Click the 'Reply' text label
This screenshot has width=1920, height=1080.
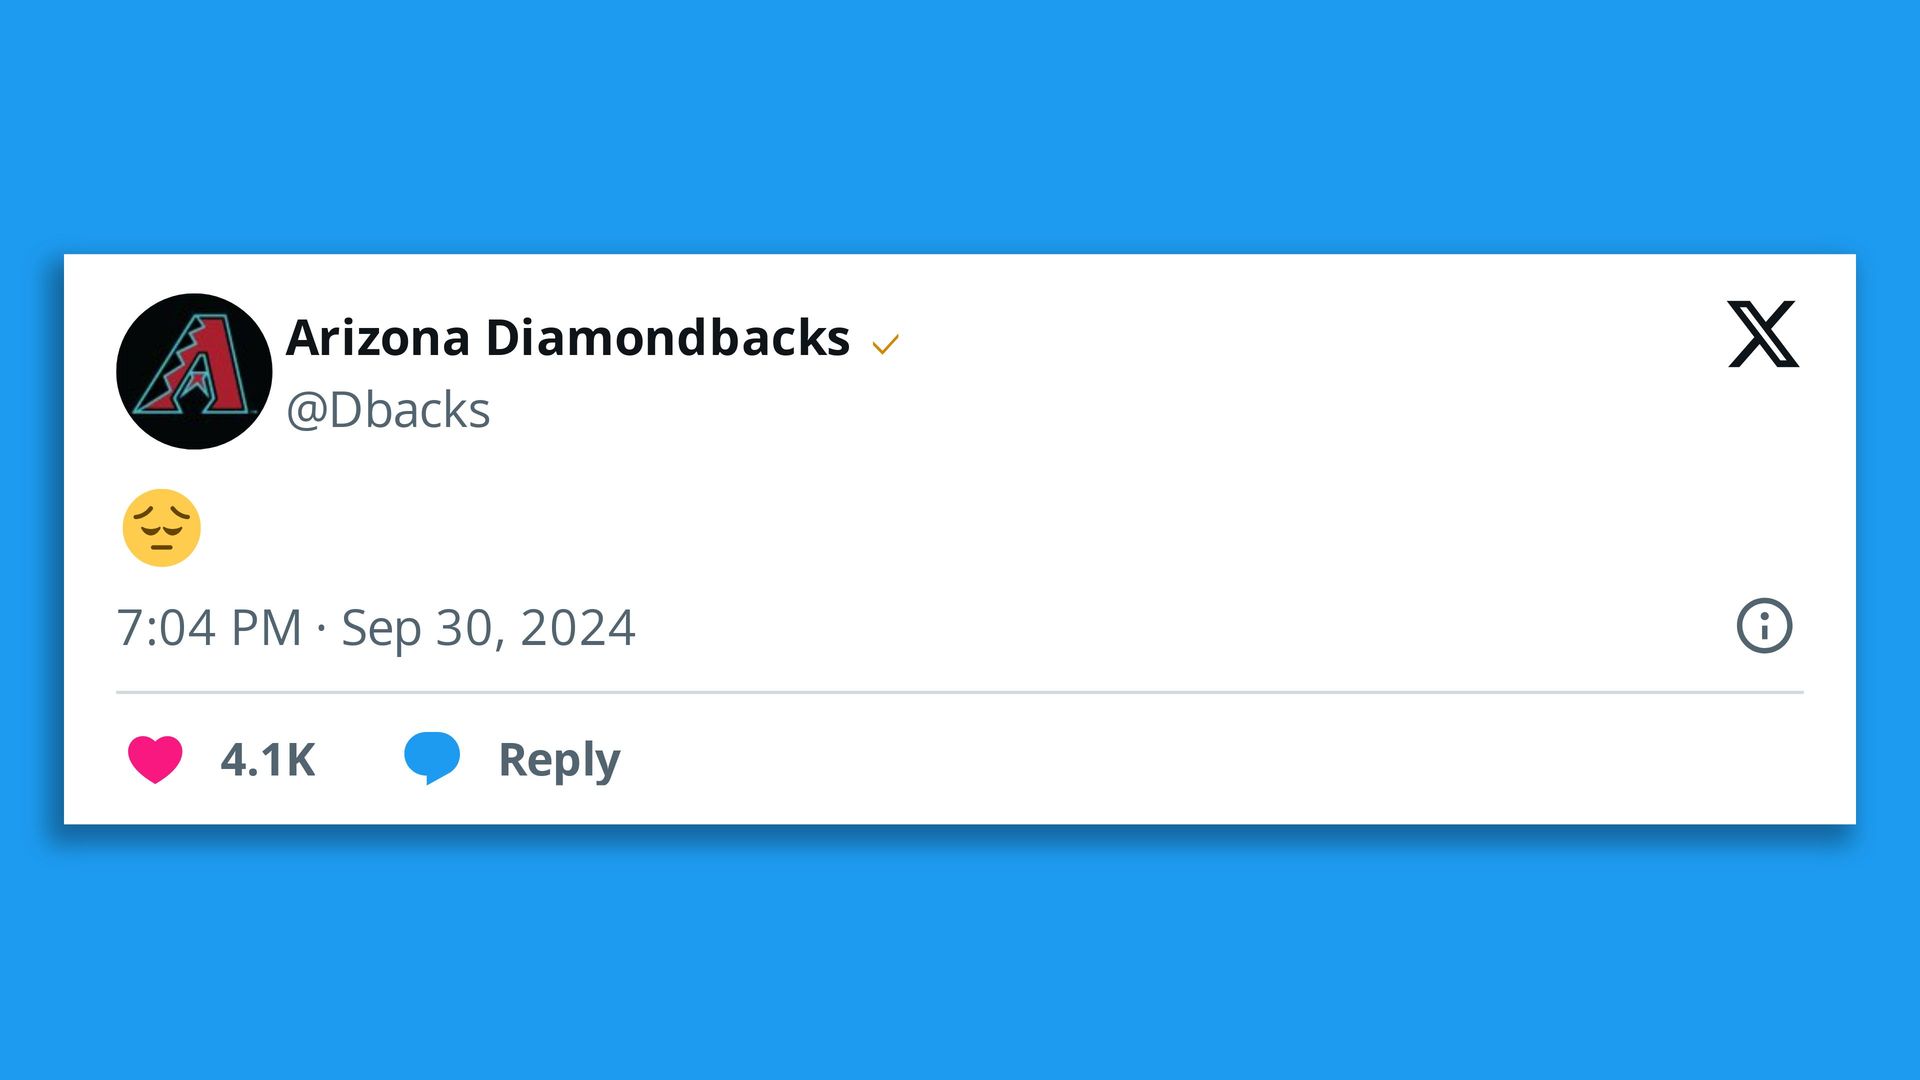tap(559, 758)
